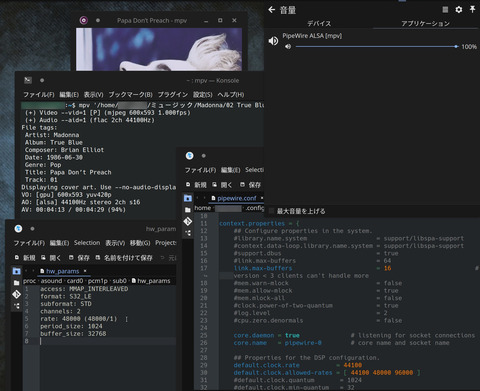Adjust the PipeWire ALSA [mpv] volume slider
Viewport: 480px width, 391px height.
[x=377, y=47]
